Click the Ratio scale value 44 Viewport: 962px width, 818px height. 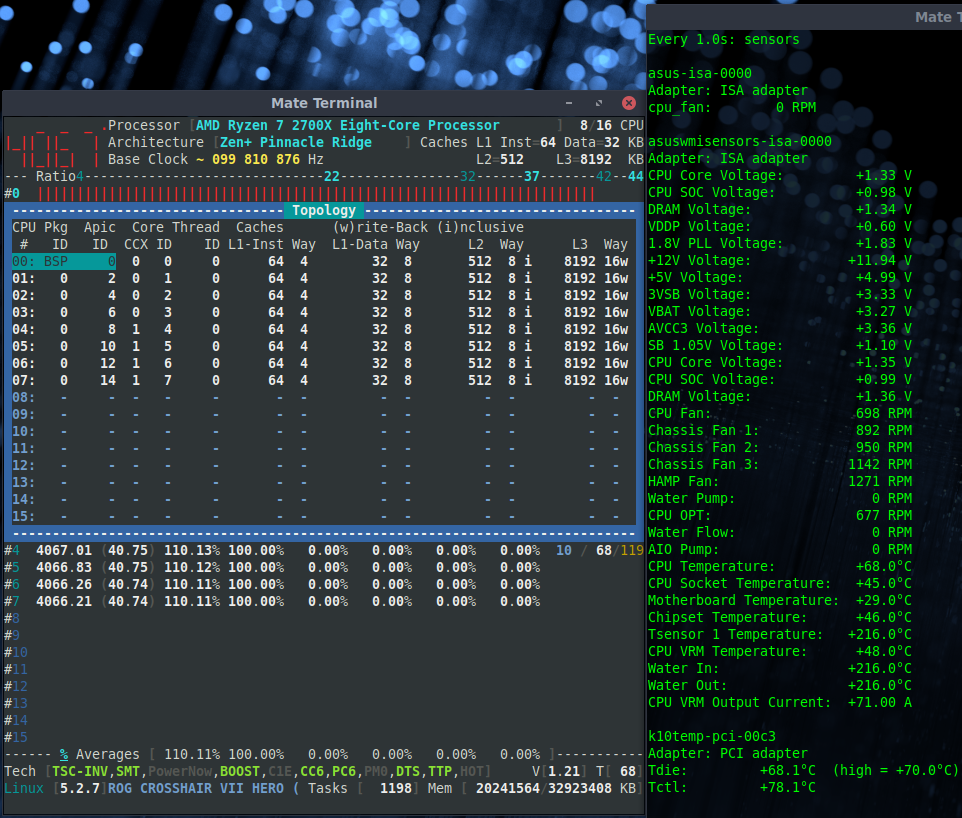636,177
